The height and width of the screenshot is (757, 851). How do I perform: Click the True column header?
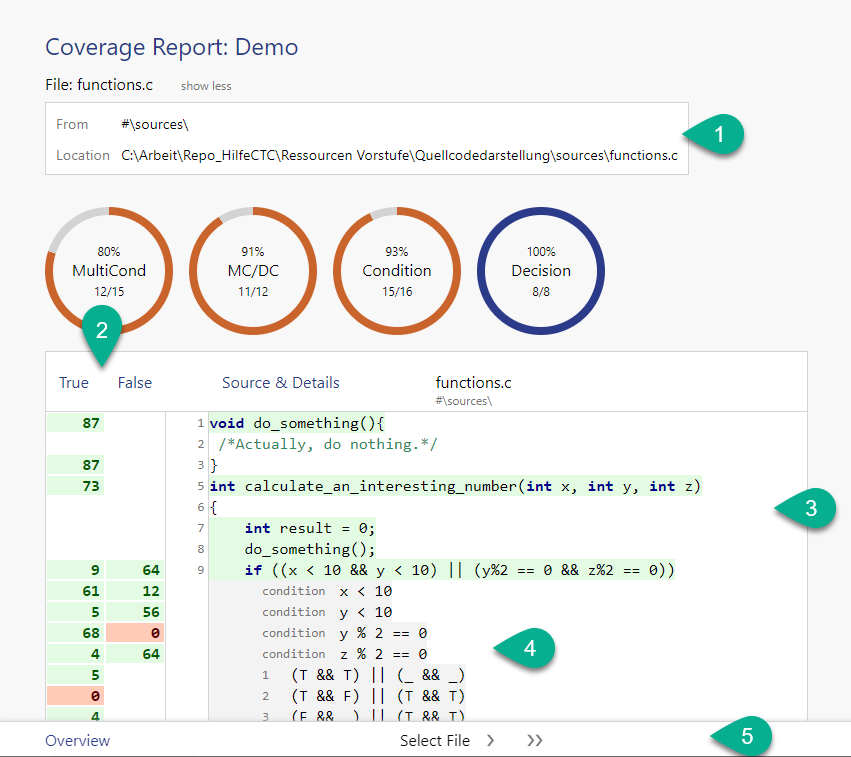(73, 383)
